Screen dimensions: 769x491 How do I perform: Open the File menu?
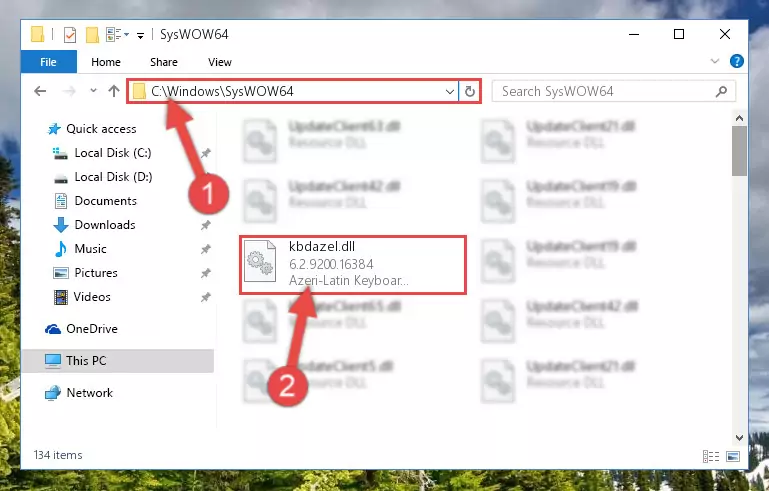point(49,62)
